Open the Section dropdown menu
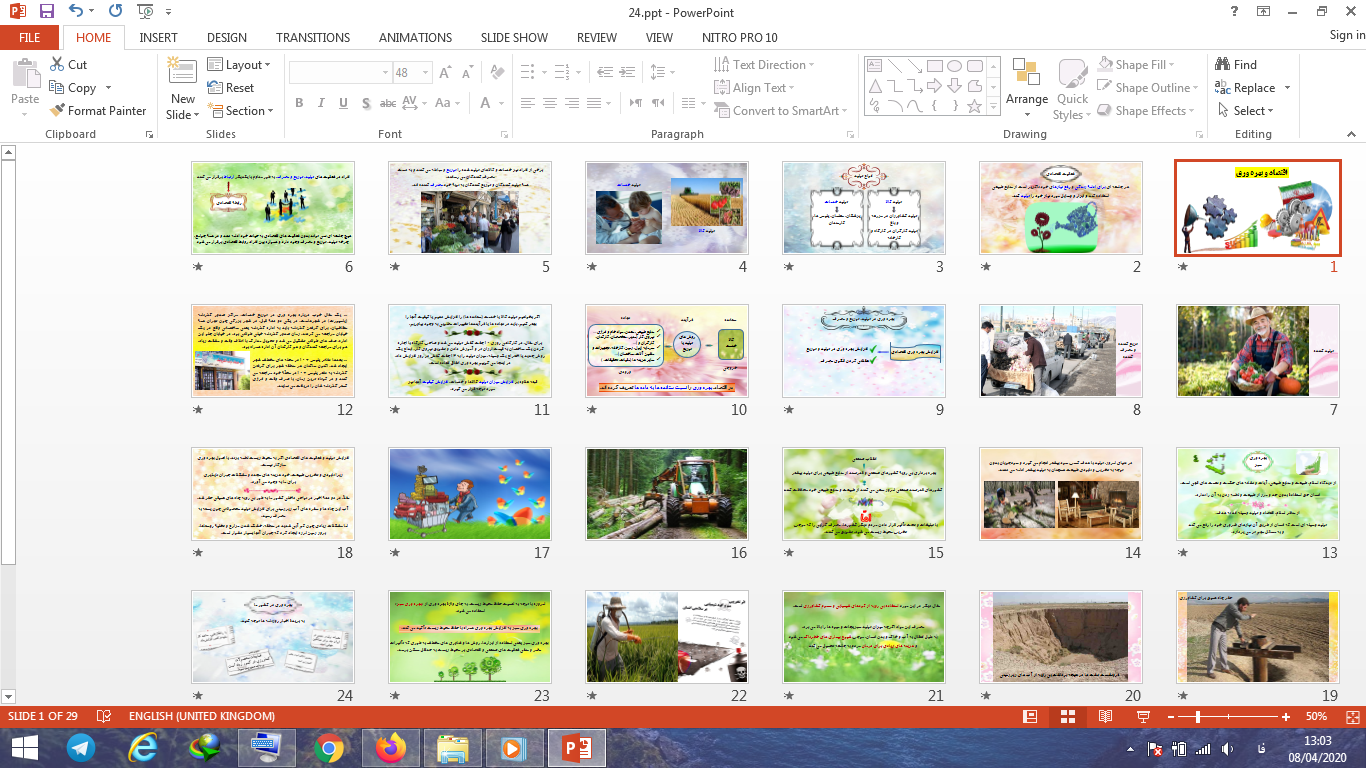Image resolution: width=1366 pixels, height=768 pixels. [240, 111]
